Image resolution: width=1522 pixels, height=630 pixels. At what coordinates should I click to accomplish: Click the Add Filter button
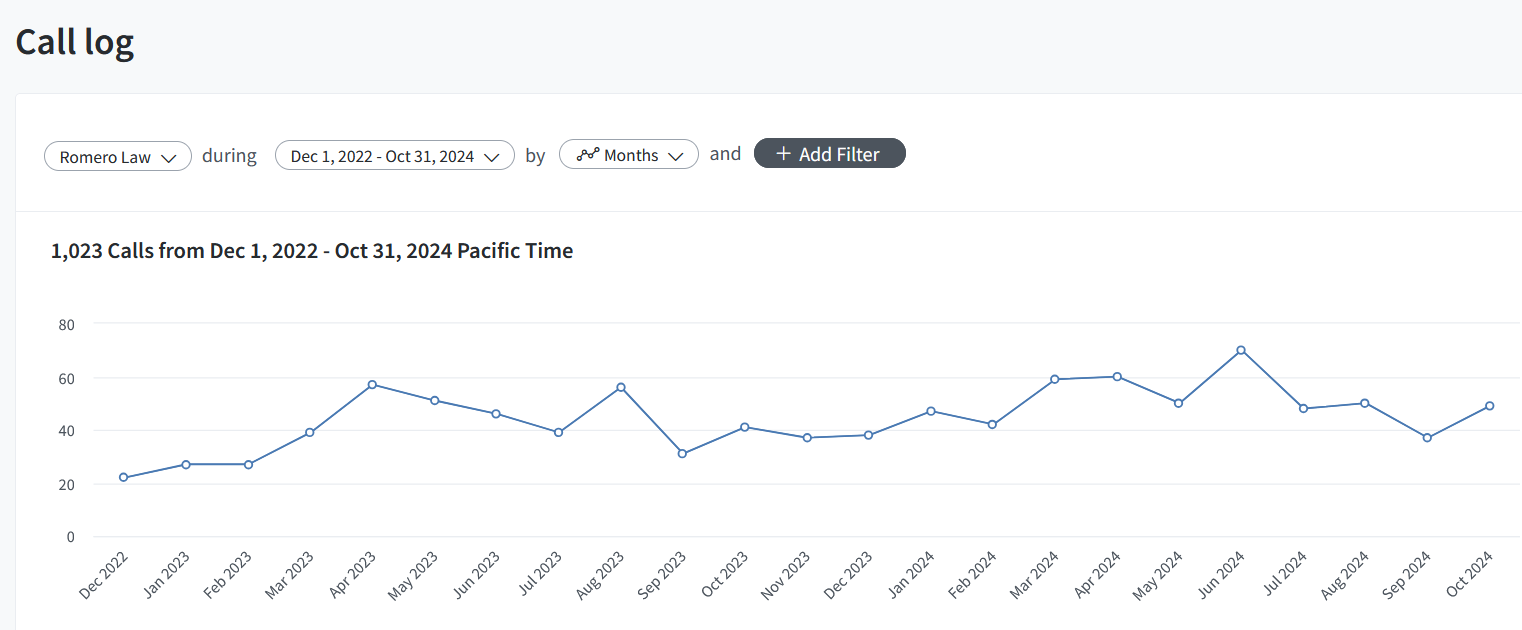click(829, 154)
